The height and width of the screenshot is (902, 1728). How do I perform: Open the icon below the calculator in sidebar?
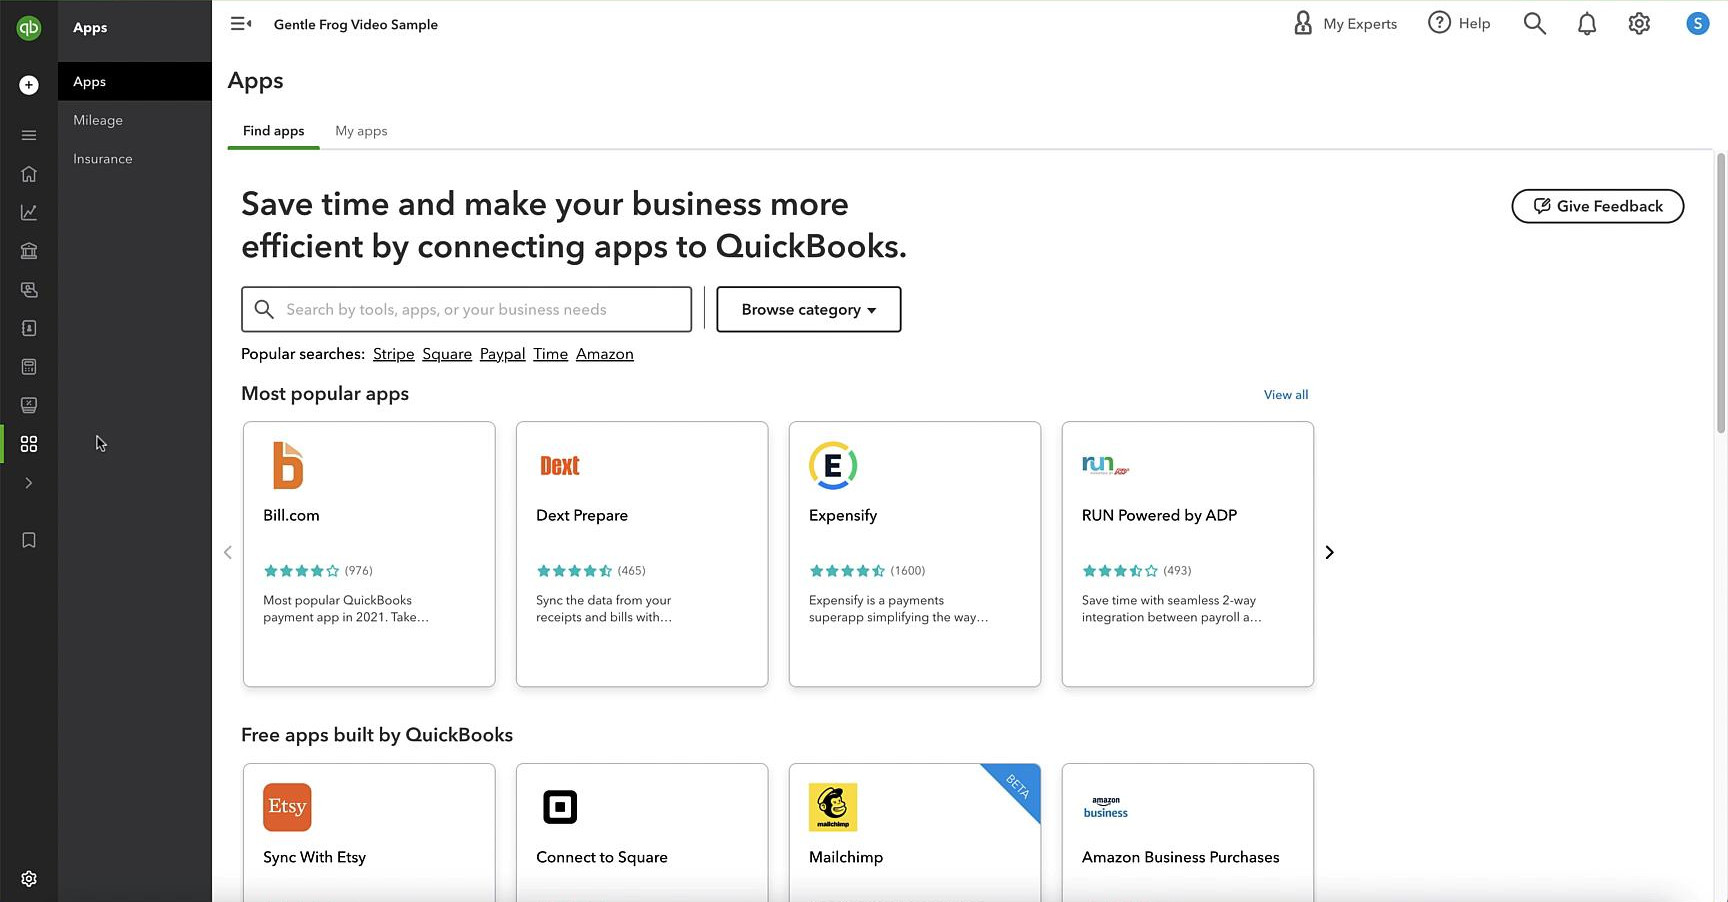[x=29, y=405]
